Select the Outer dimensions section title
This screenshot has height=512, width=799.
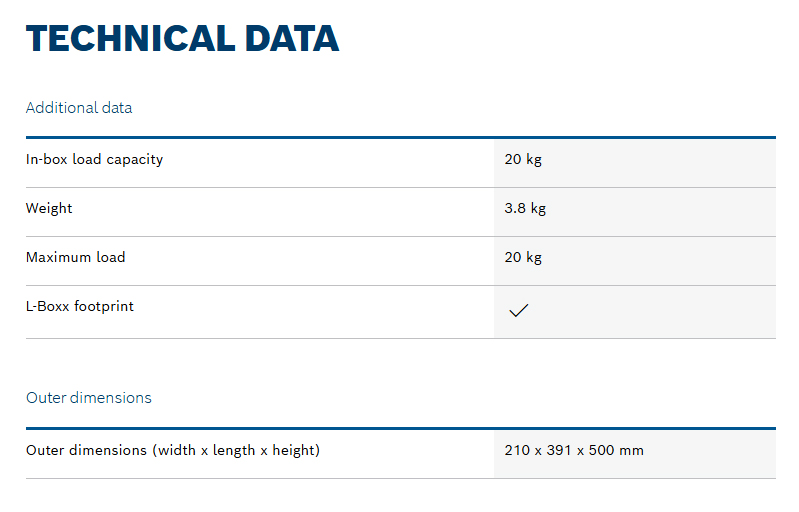tap(89, 398)
